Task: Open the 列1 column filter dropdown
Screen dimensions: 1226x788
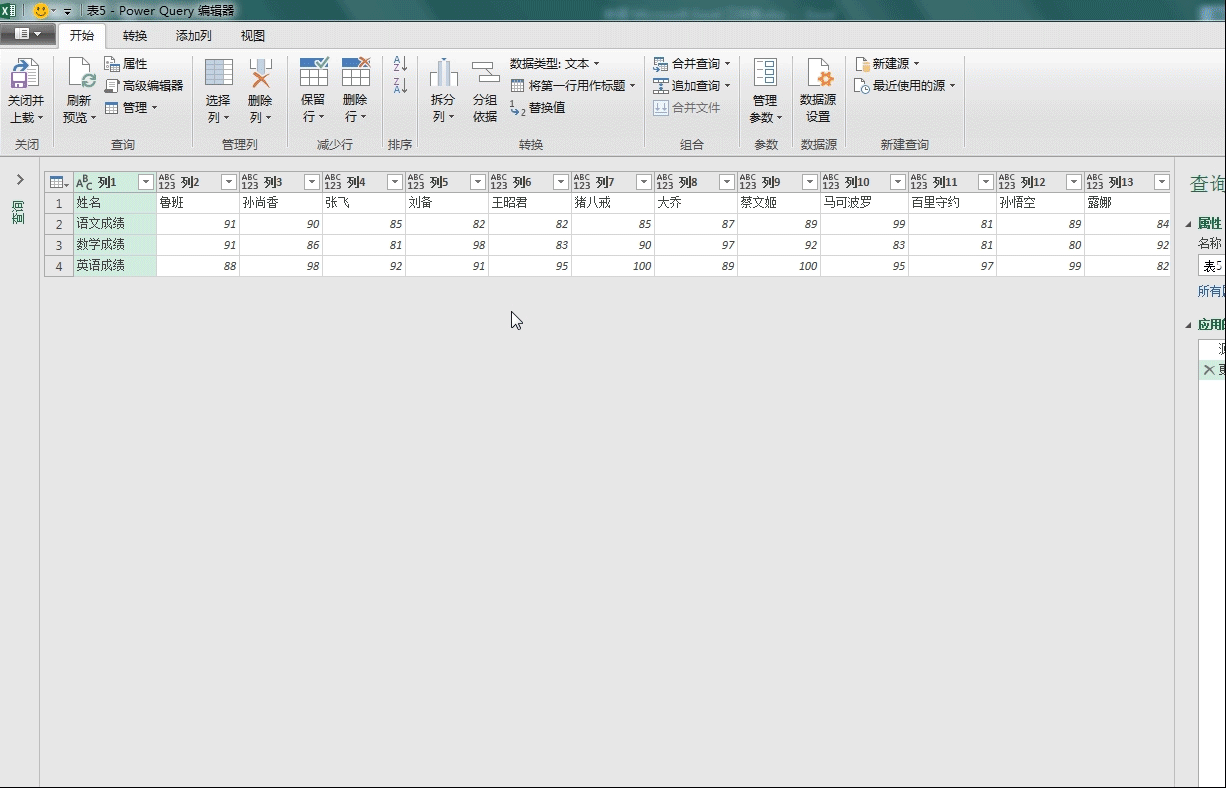Action: pyautogui.click(x=146, y=182)
